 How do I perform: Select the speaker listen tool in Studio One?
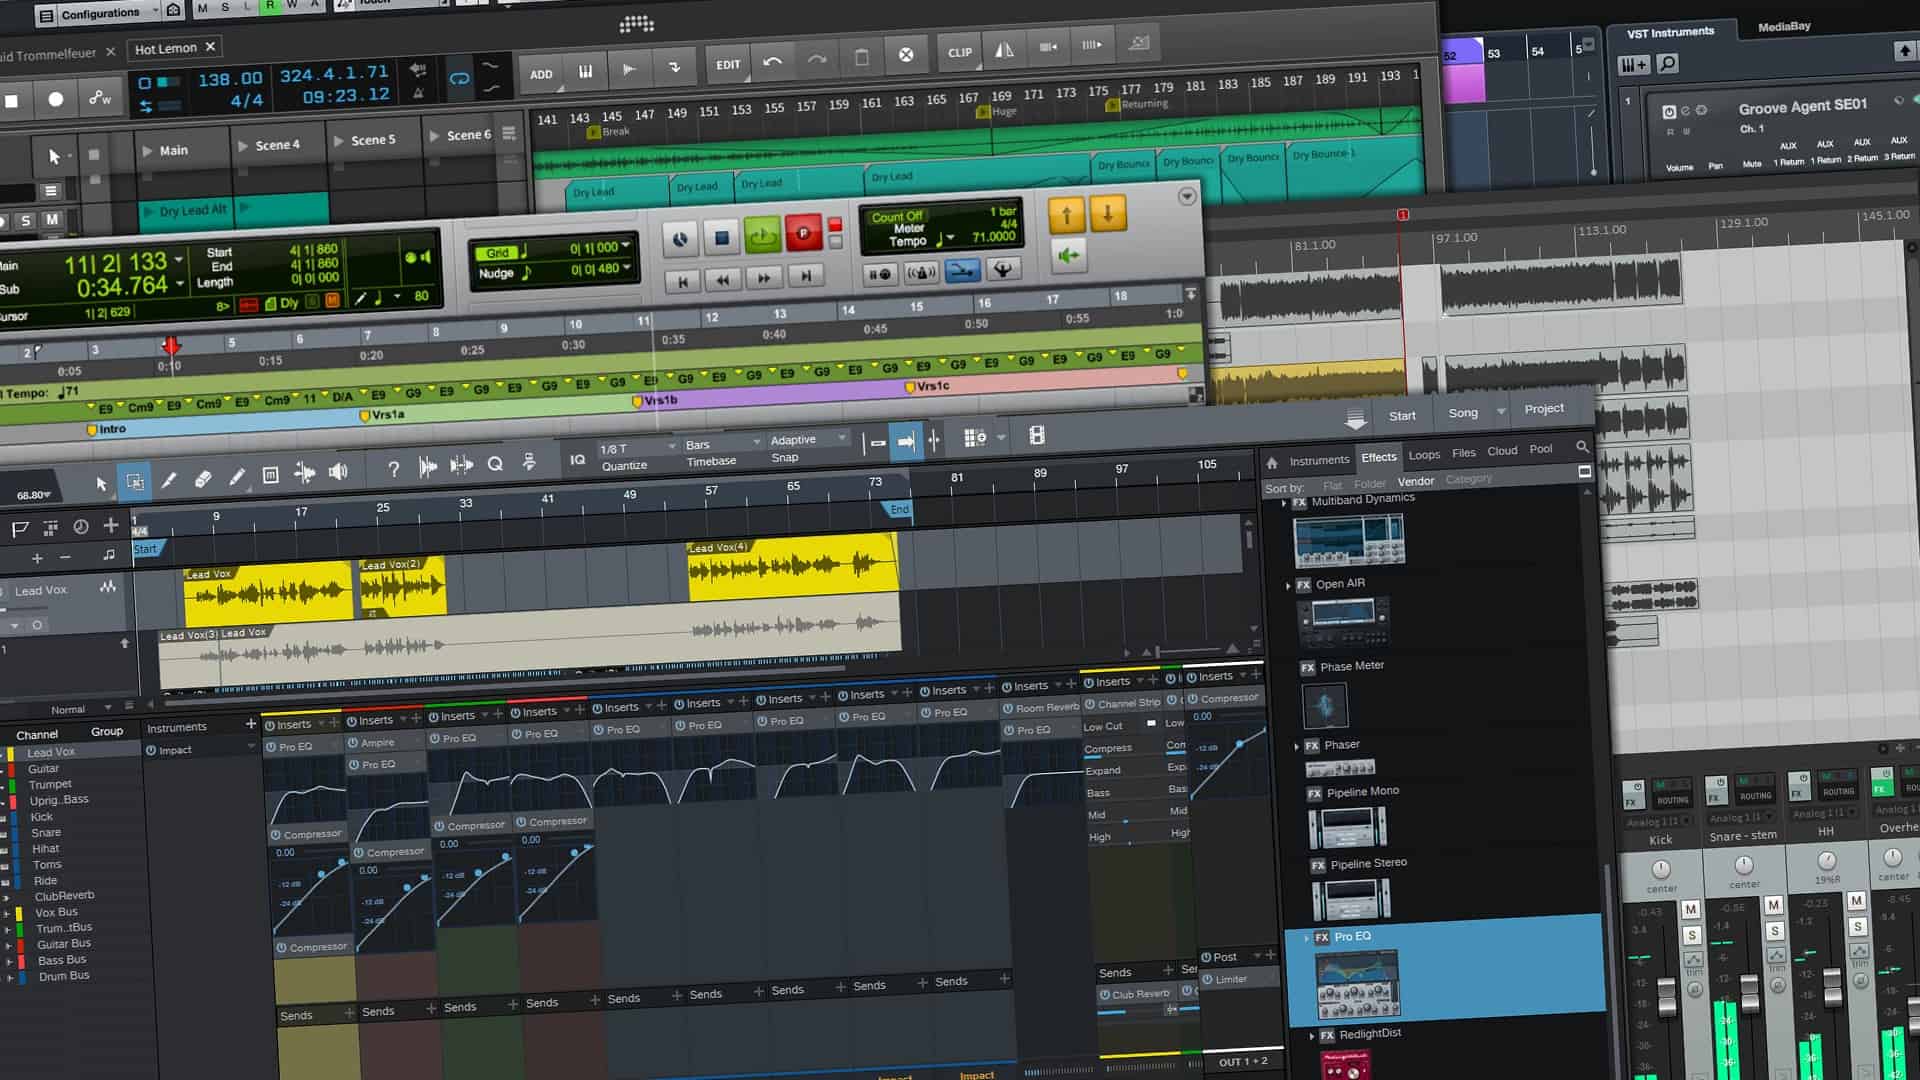click(x=339, y=472)
